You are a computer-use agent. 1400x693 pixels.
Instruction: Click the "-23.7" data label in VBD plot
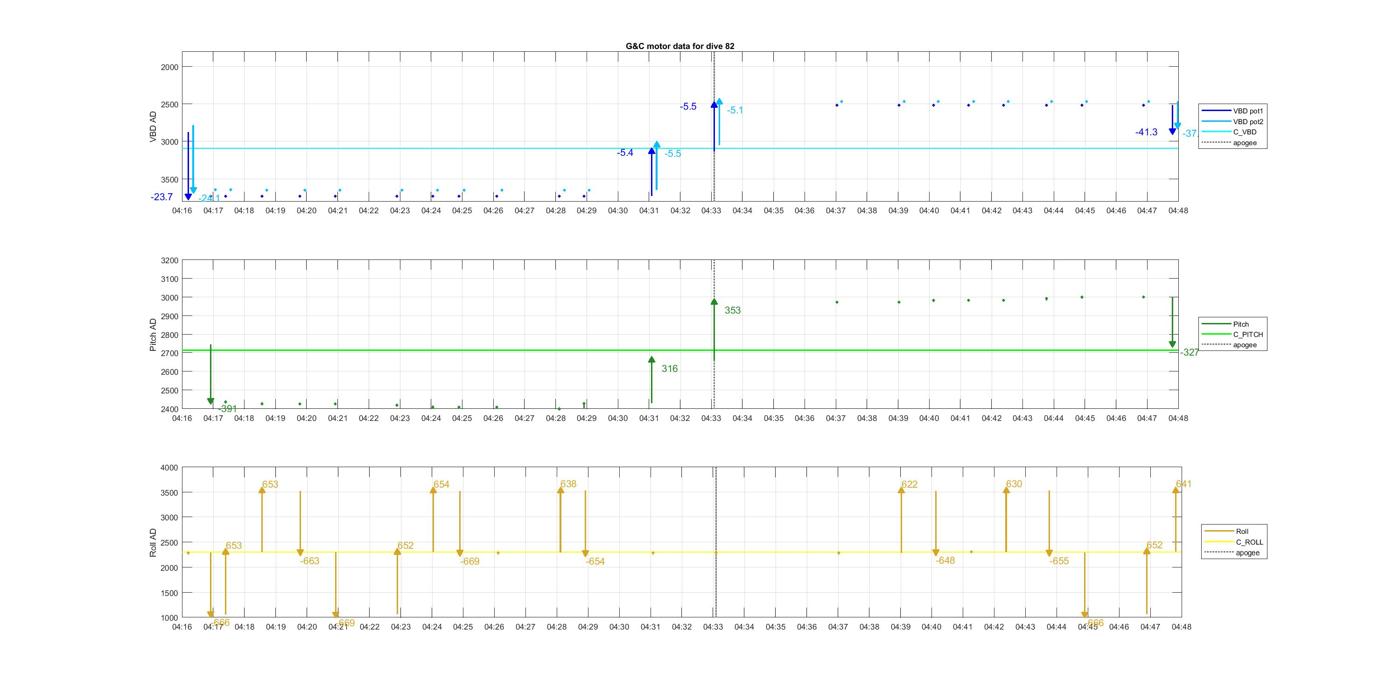(162, 197)
